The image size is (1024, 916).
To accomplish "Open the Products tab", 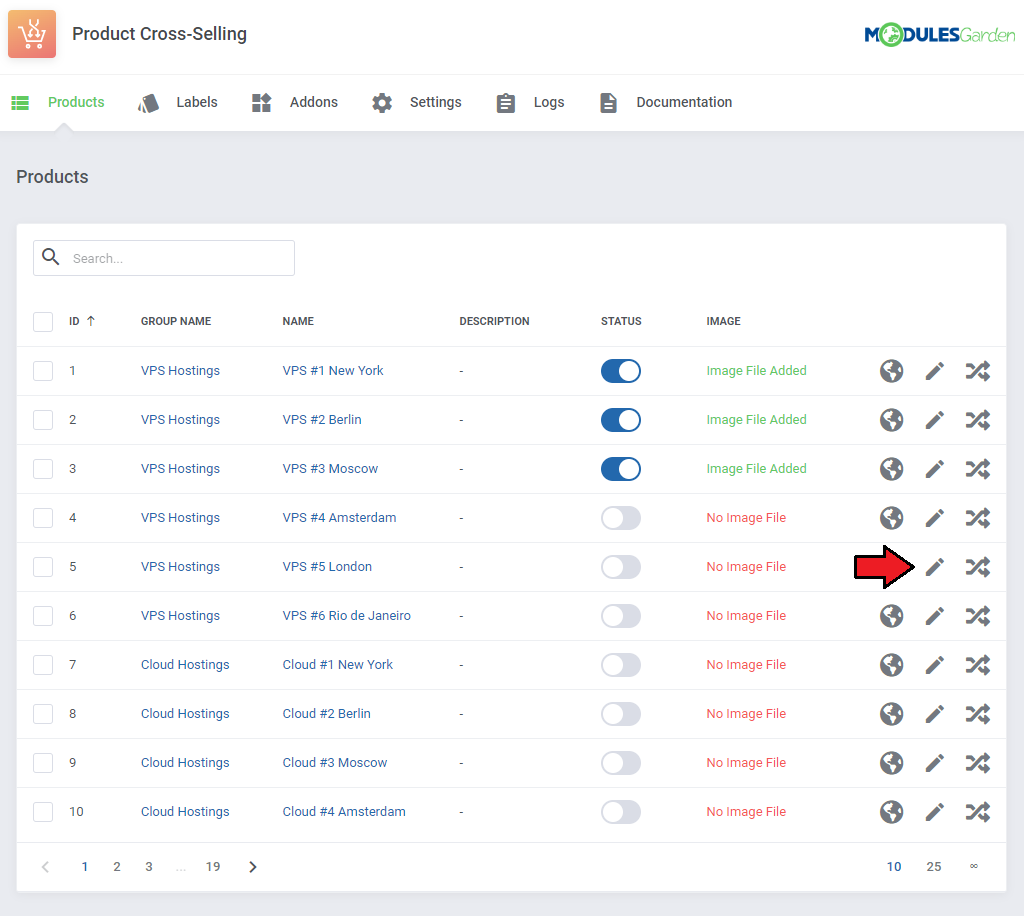I will [x=57, y=103].
